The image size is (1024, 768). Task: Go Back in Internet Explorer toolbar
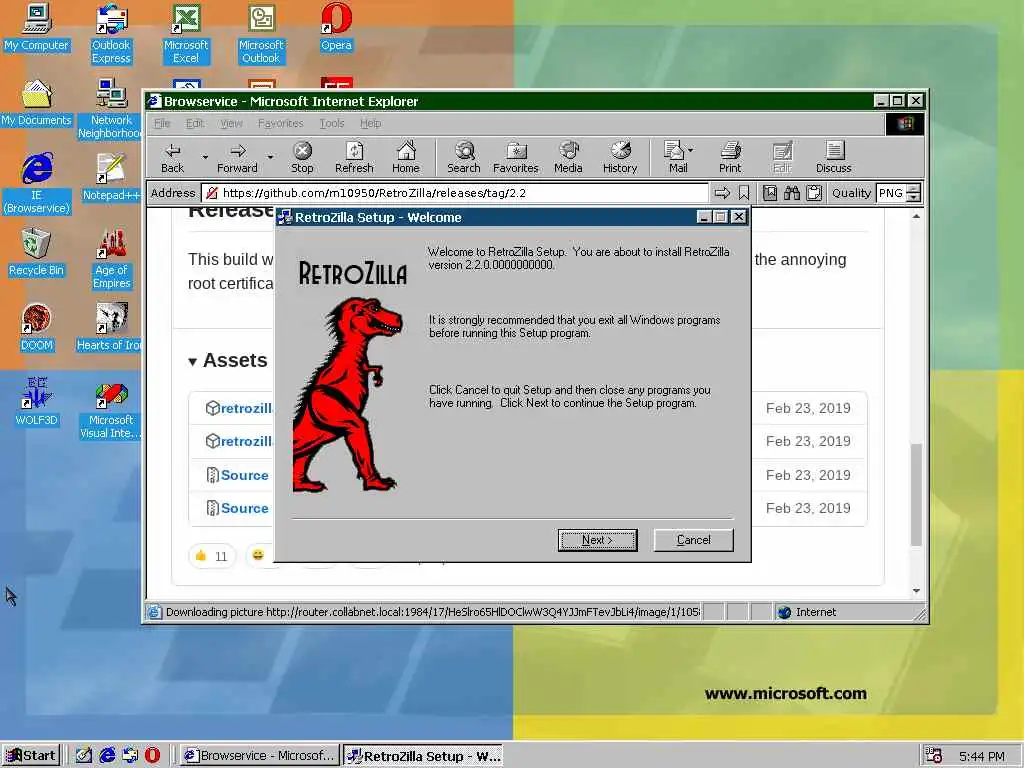tap(172, 158)
